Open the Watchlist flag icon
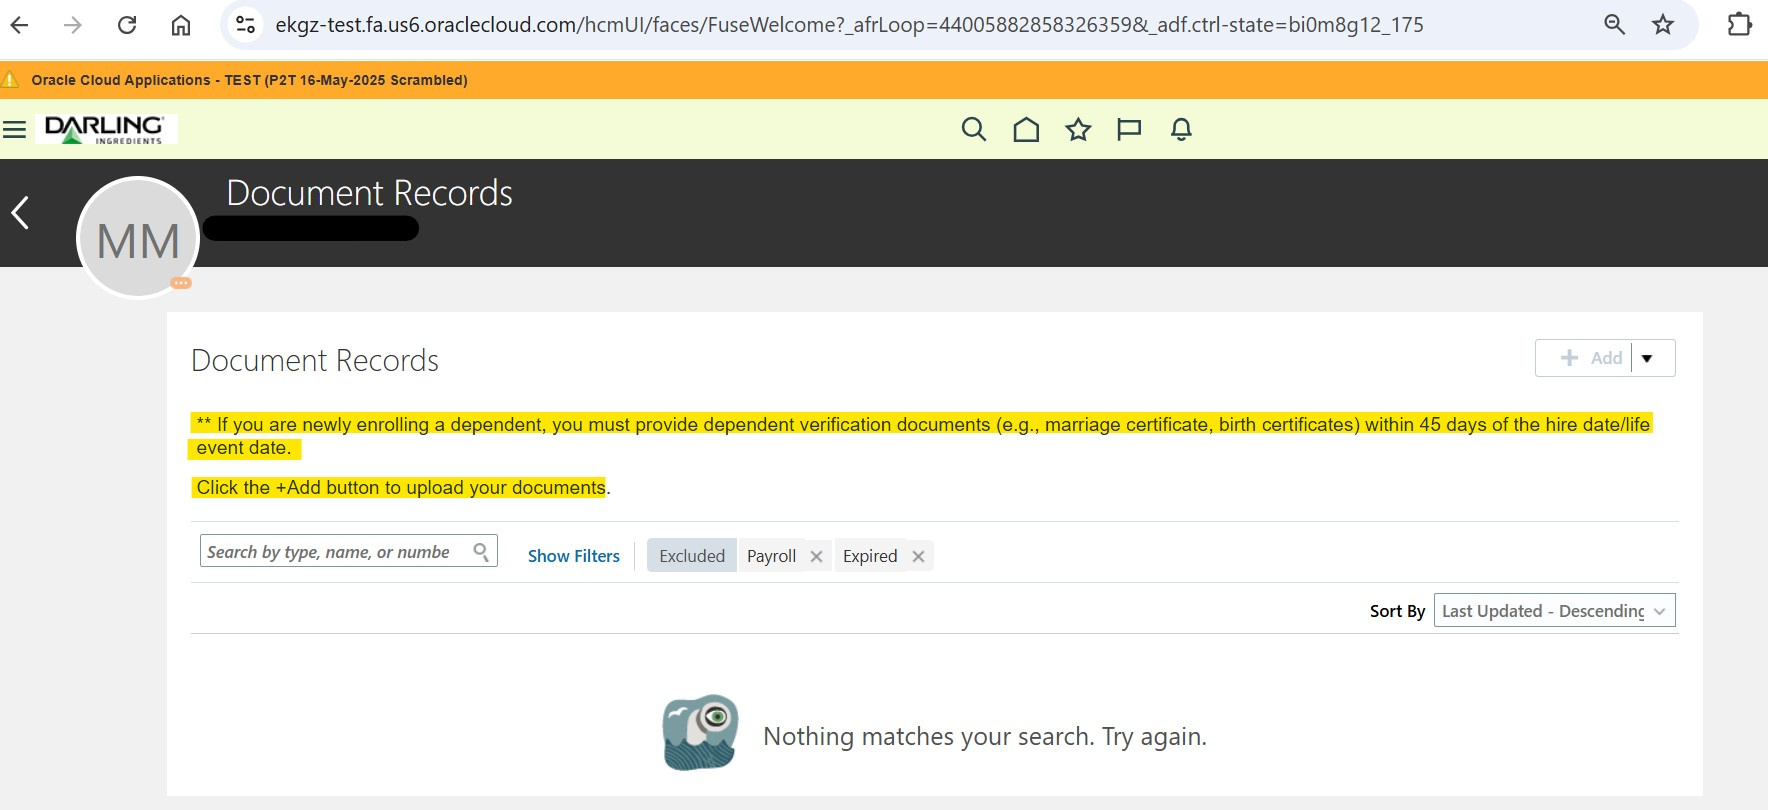 (1129, 129)
